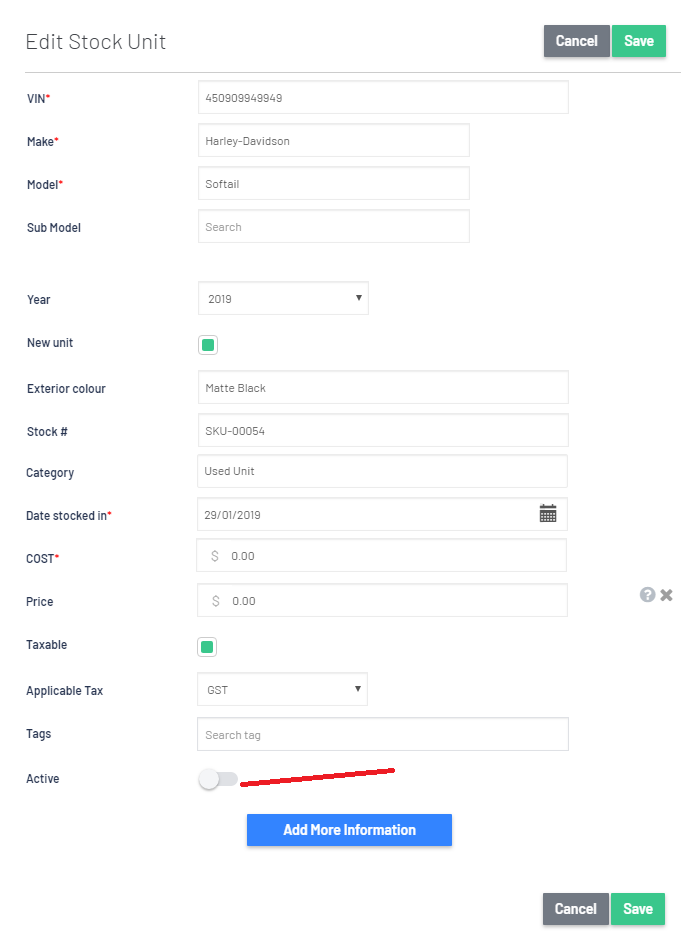
Task: Toggle the Taxable checkbox
Action: pyautogui.click(x=207, y=647)
